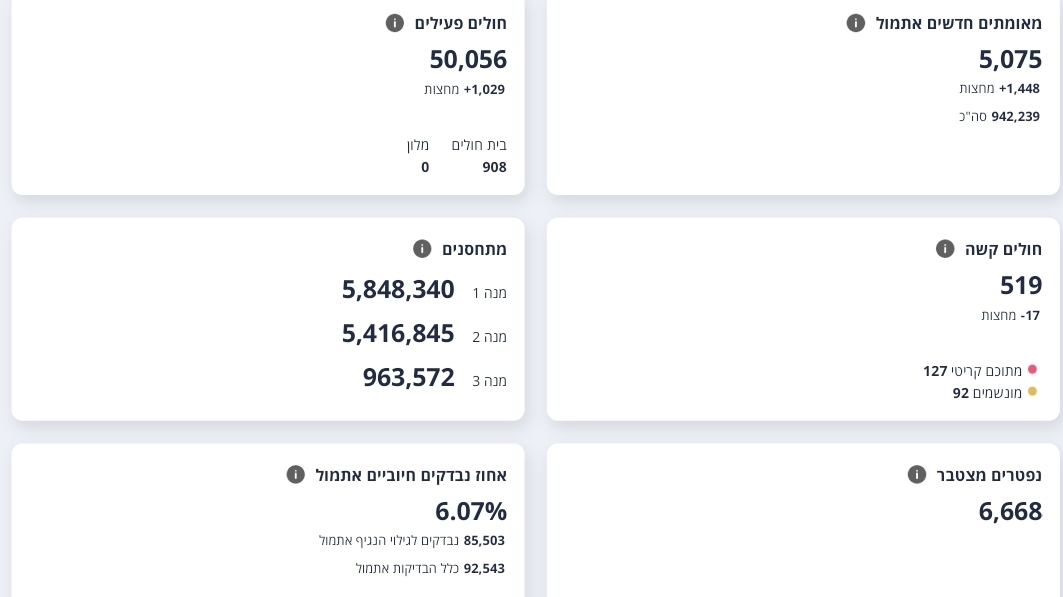Show info about נפטרים מצטבר
The height and width of the screenshot is (597, 1063).
click(x=917, y=475)
